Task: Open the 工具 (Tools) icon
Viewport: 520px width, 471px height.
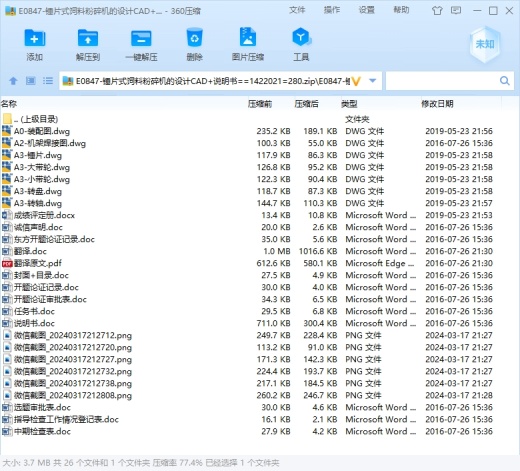Action: [x=301, y=37]
